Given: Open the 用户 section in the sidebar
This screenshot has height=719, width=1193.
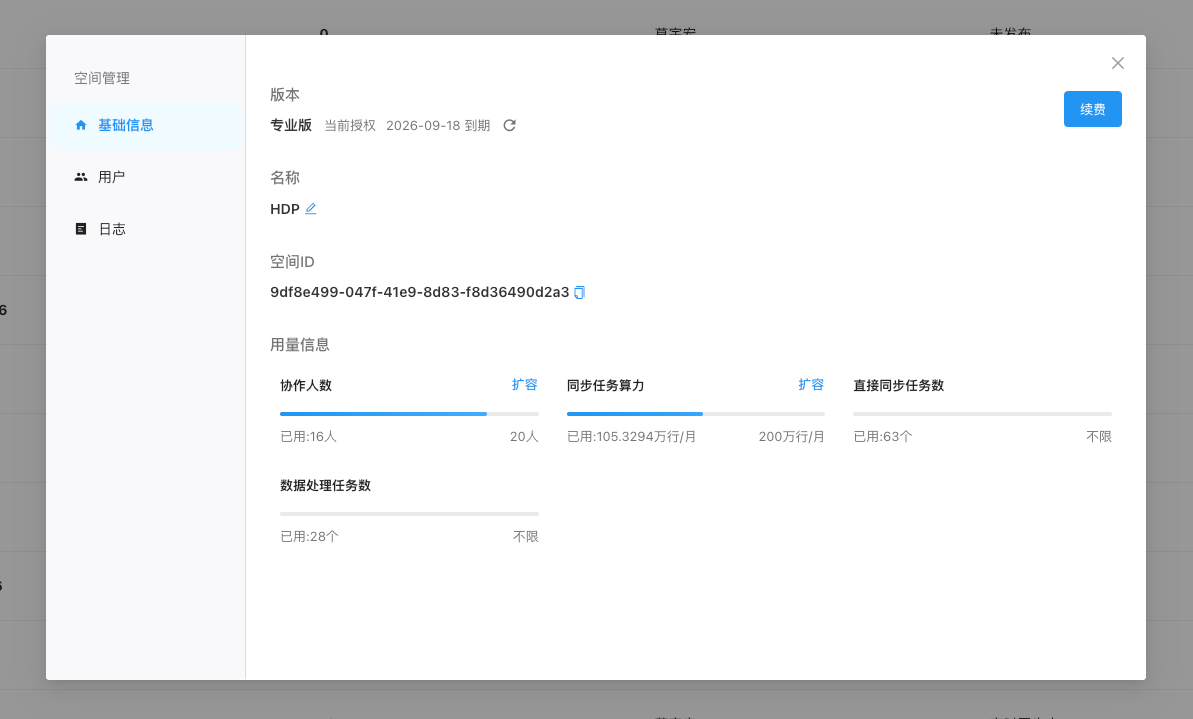Looking at the screenshot, I should (x=112, y=177).
